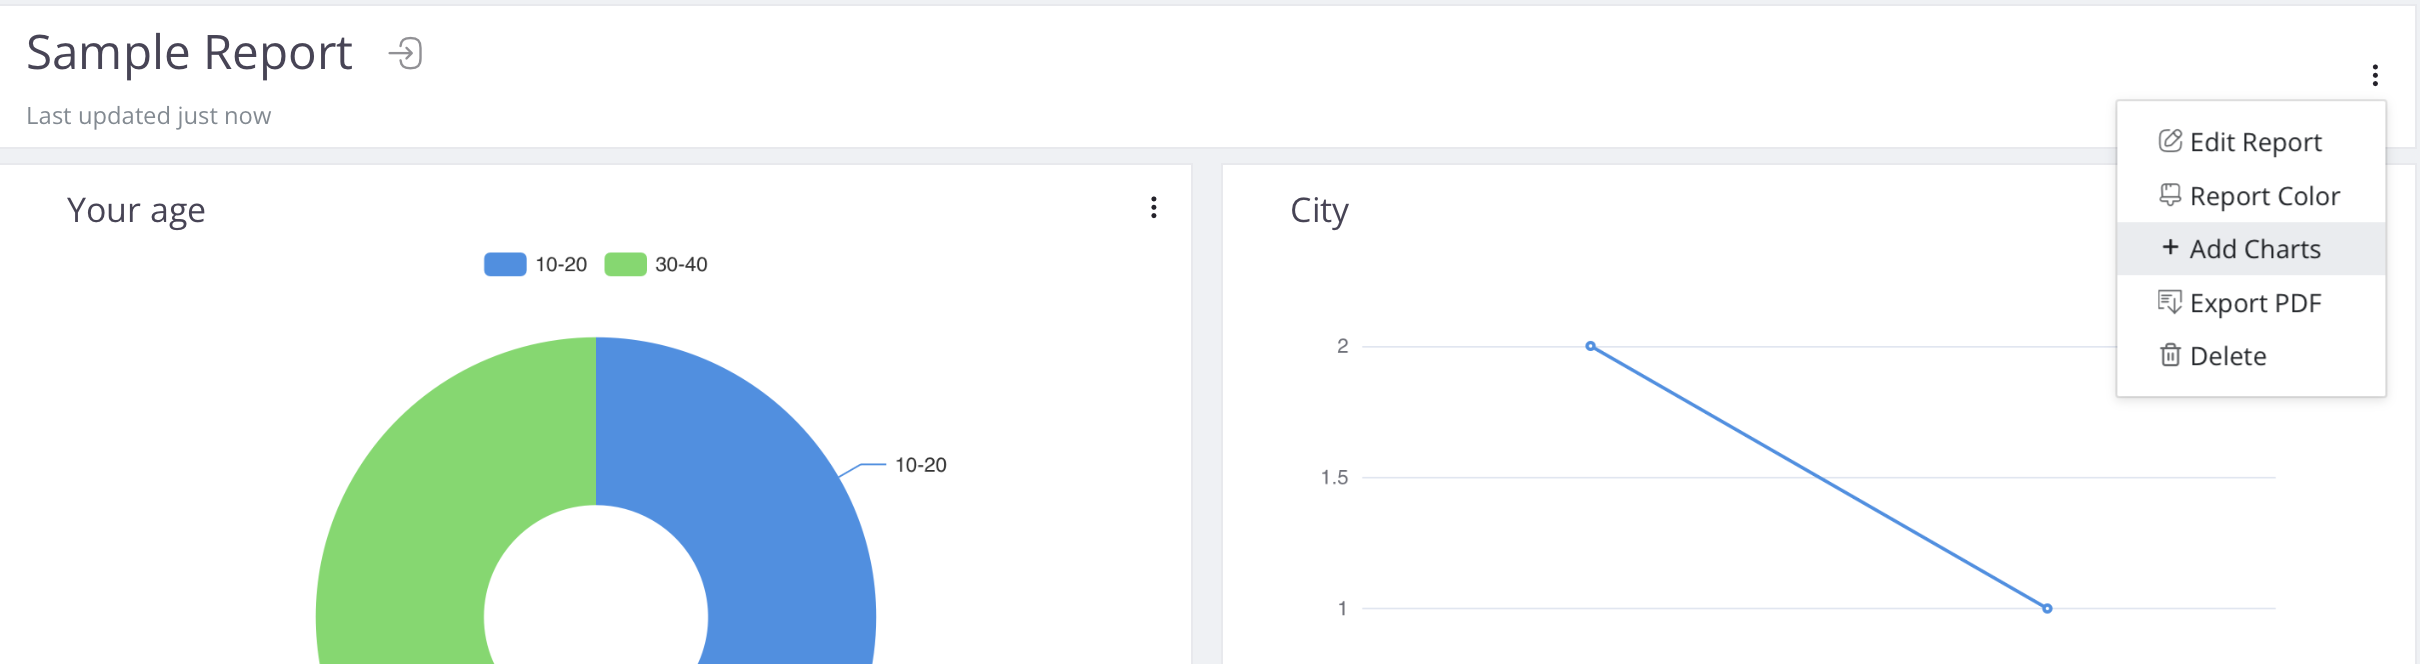
Task: Click the City line point at value 1
Action: click(x=2047, y=608)
